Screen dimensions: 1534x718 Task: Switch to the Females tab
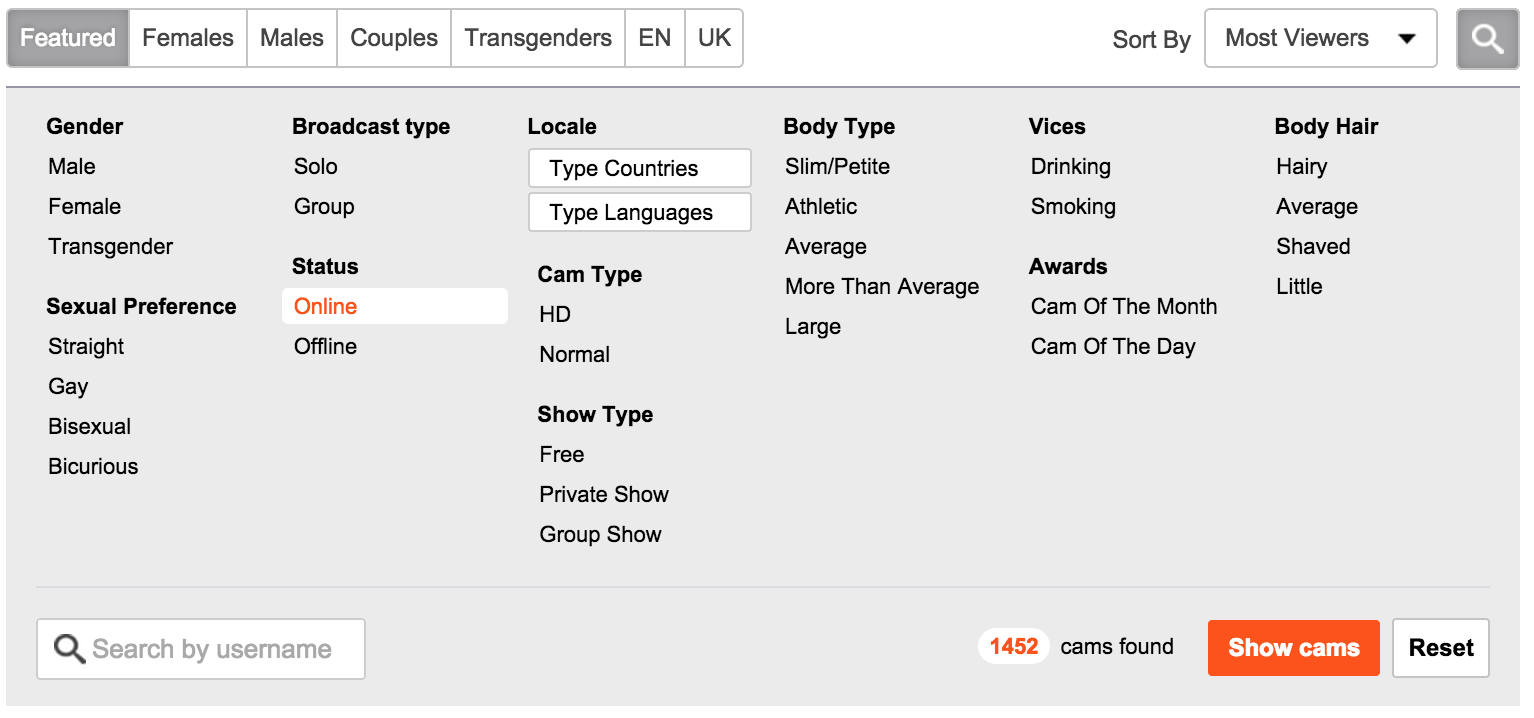[188, 39]
